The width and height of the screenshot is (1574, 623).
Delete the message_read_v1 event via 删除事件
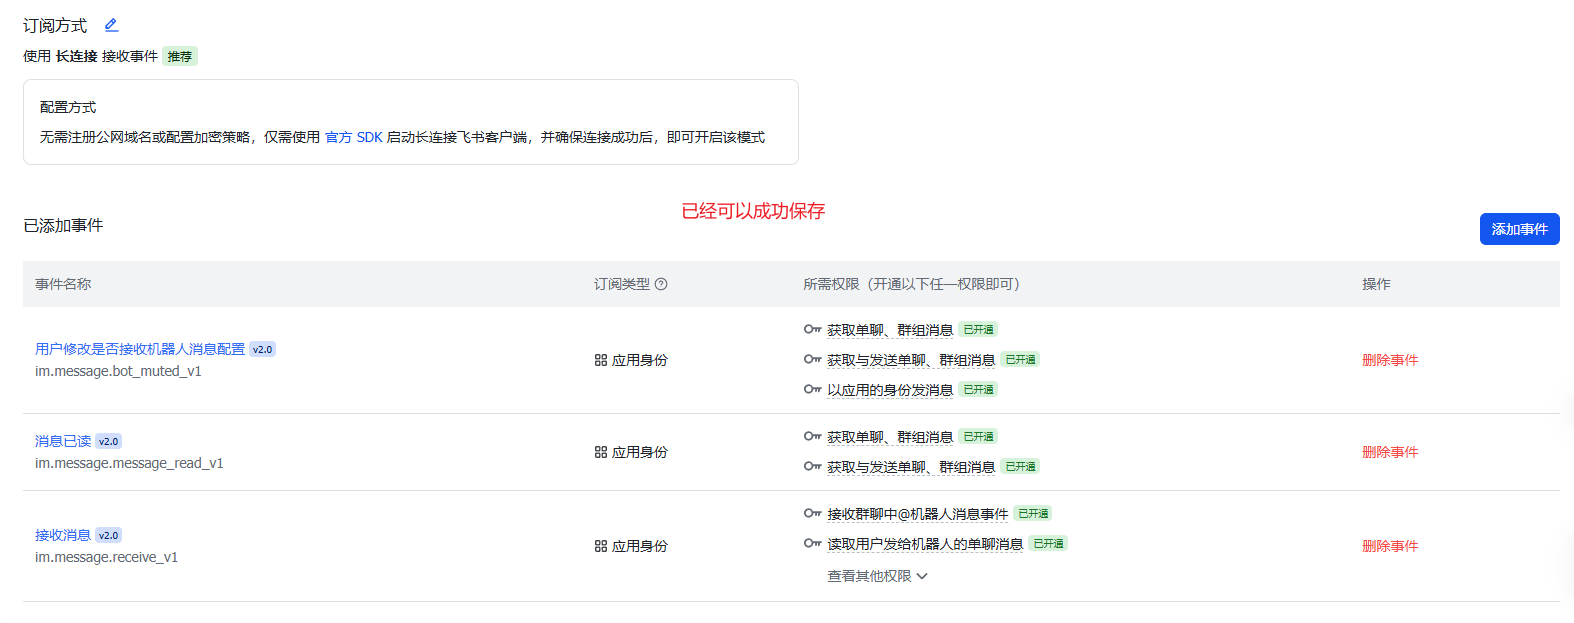(x=1390, y=452)
